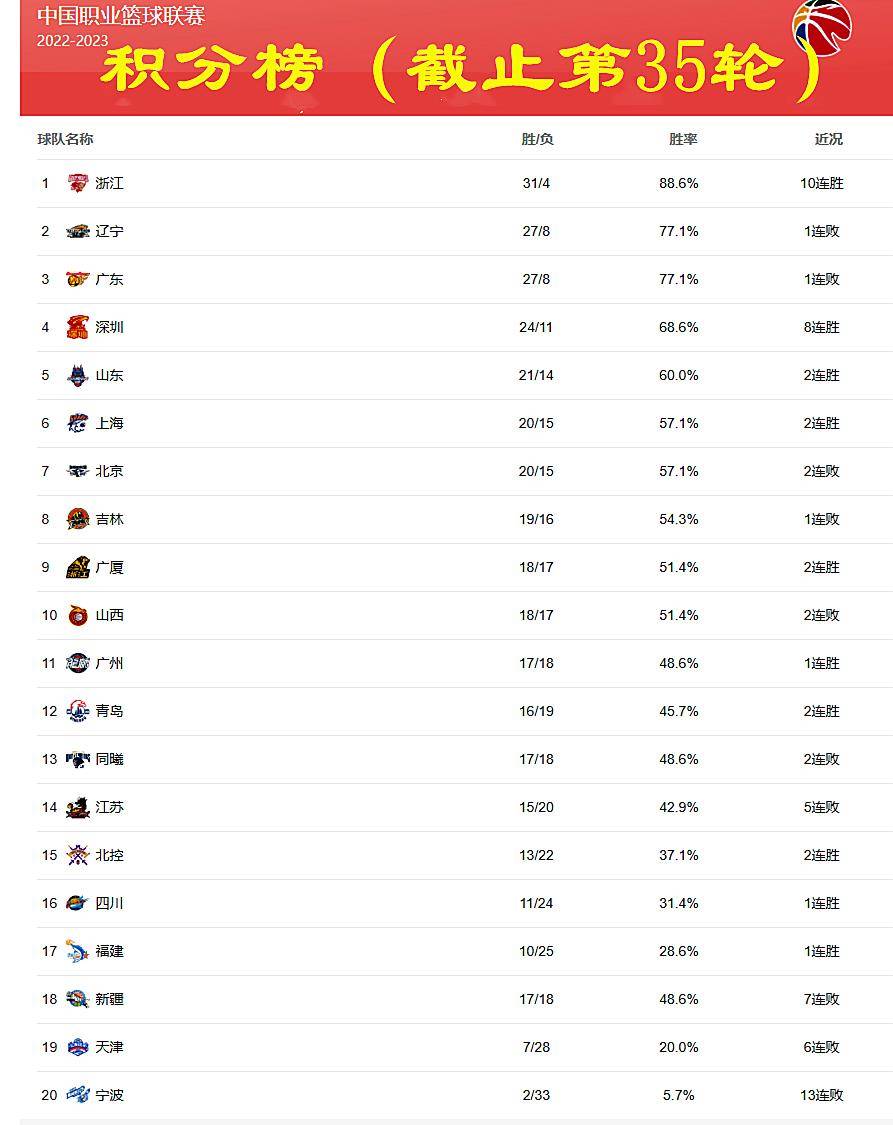Click the Jilin (吉林) team logo
Screen dimensions: 893x1125
point(77,519)
